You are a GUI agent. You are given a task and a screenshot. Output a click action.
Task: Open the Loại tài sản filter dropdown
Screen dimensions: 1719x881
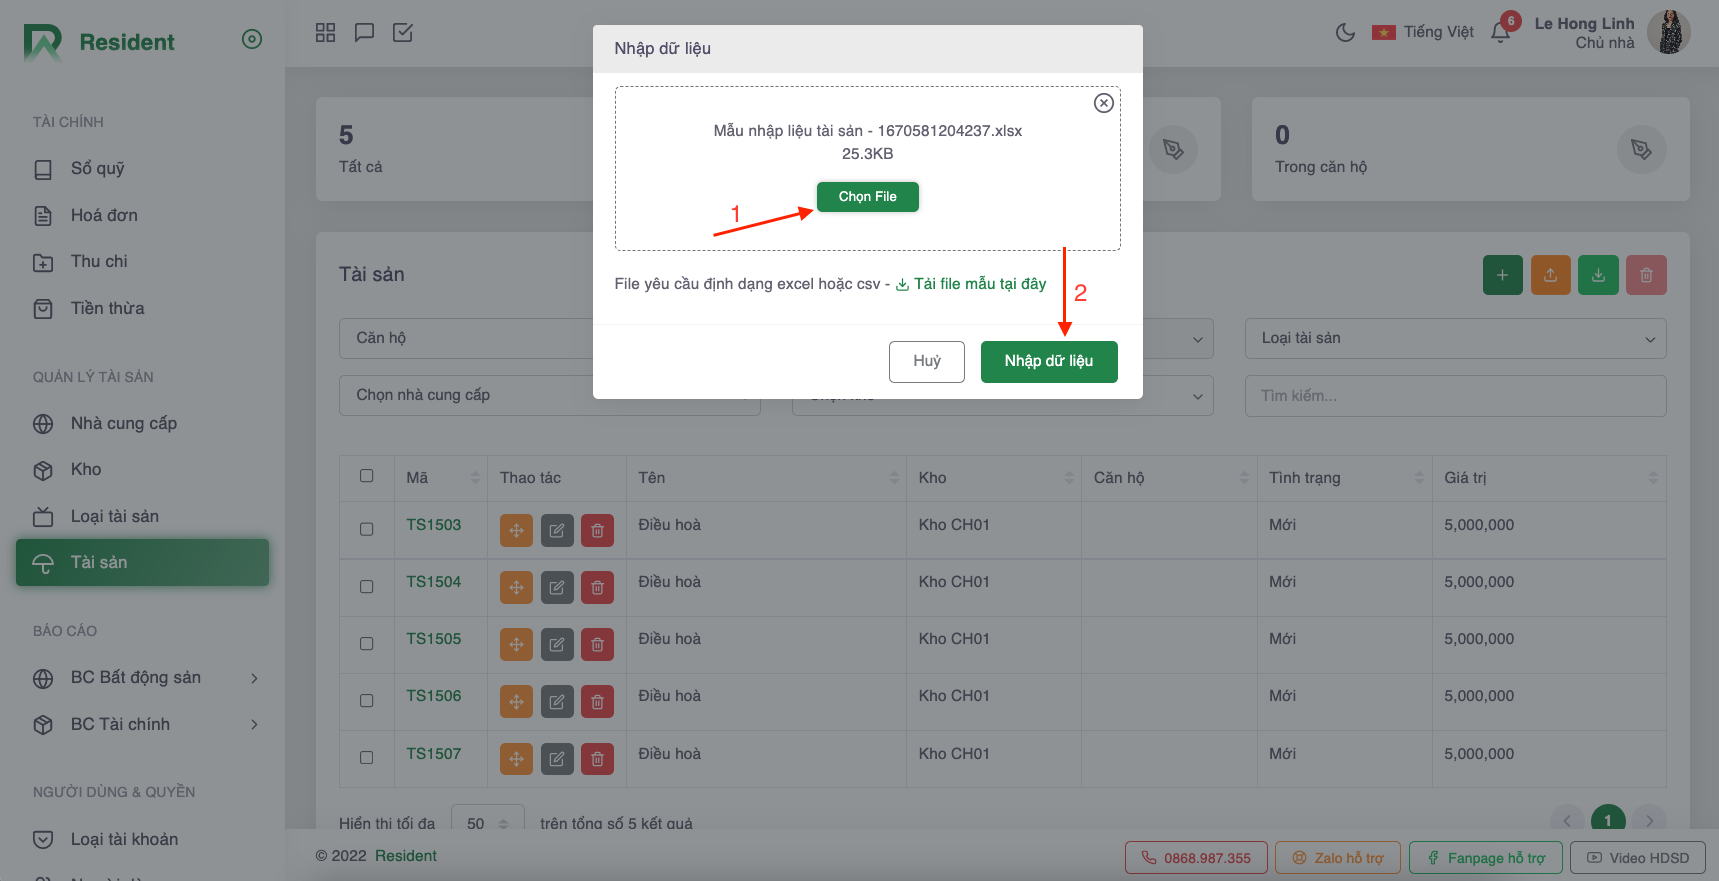(x=1455, y=339)
